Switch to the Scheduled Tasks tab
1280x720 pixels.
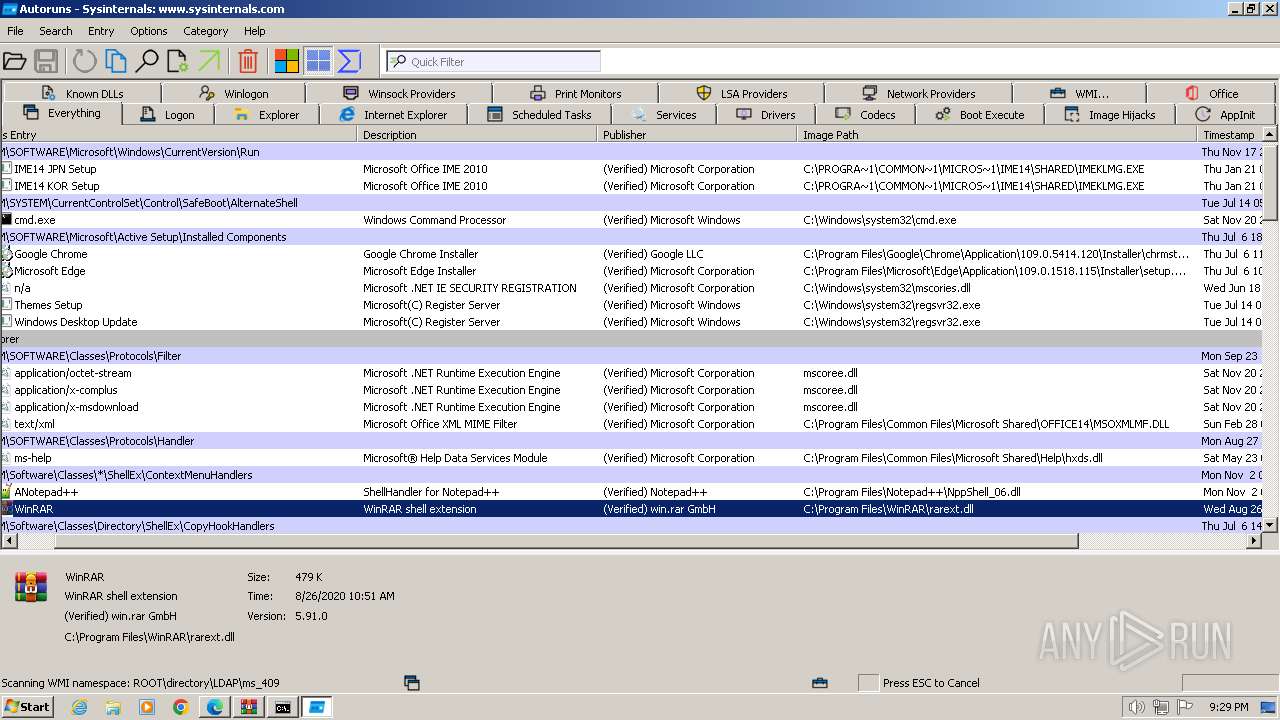tap(540, 114)
